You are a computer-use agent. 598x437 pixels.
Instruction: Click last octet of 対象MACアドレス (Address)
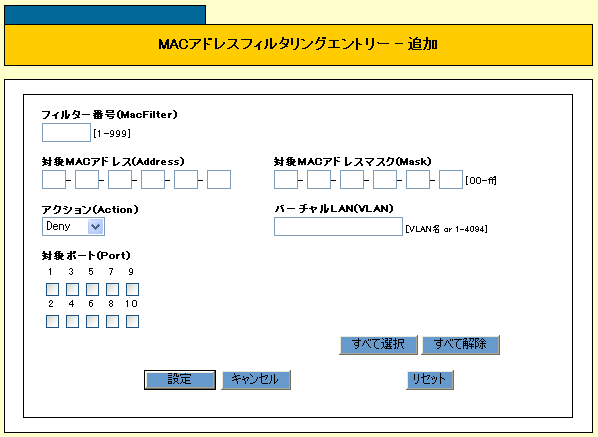pos(219,180)
